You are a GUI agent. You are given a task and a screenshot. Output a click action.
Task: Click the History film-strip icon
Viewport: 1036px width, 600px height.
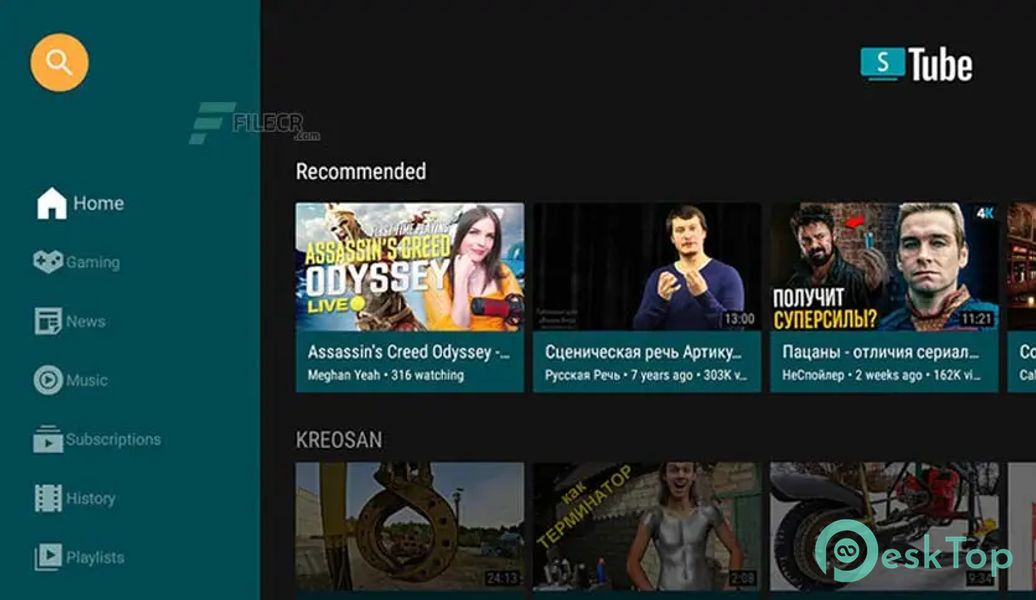click(x=48, y=498)
